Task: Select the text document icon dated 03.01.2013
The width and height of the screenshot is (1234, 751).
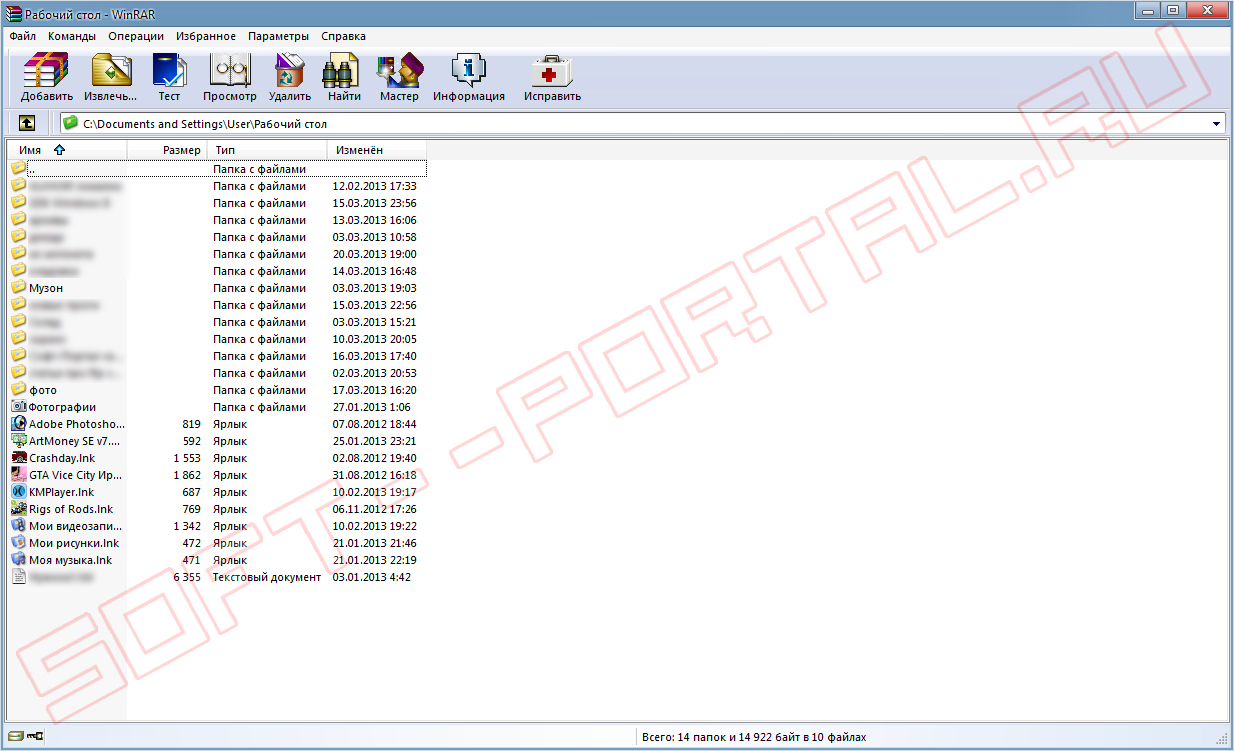Action: [18, 577]
